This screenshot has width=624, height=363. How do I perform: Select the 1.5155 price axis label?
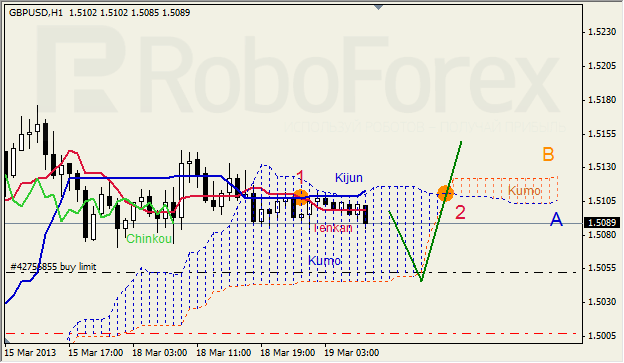coord(602,134)
